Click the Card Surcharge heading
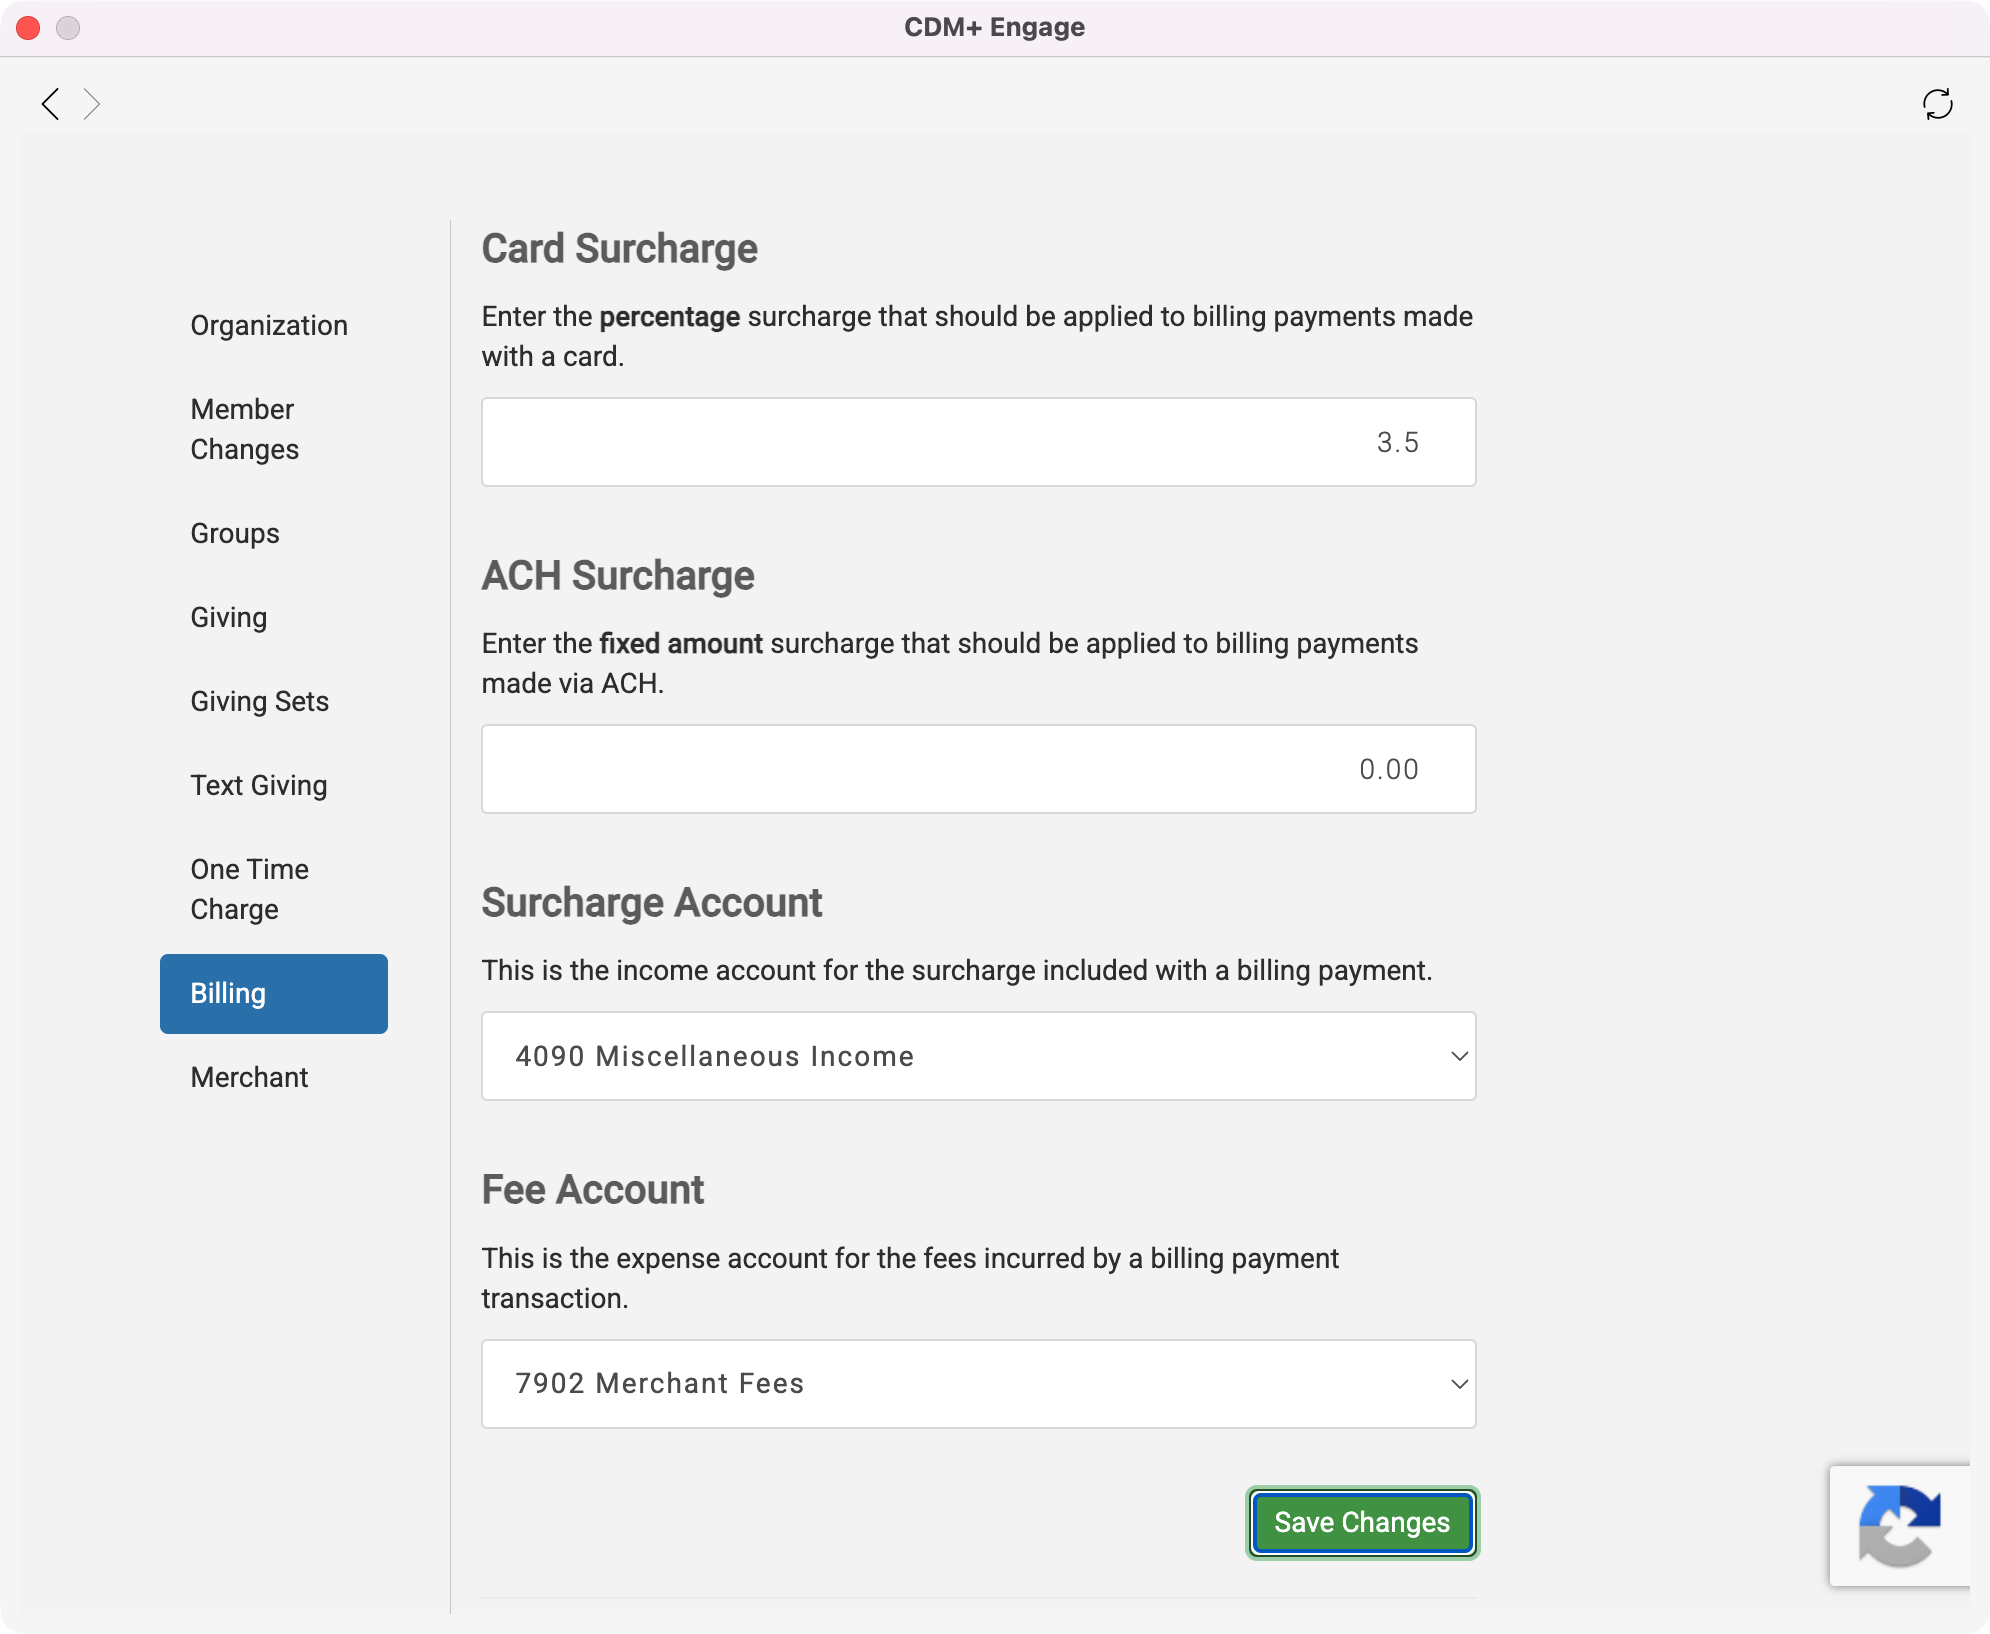The width and height of the screenshot is (1990, 1634). (620, 249)
